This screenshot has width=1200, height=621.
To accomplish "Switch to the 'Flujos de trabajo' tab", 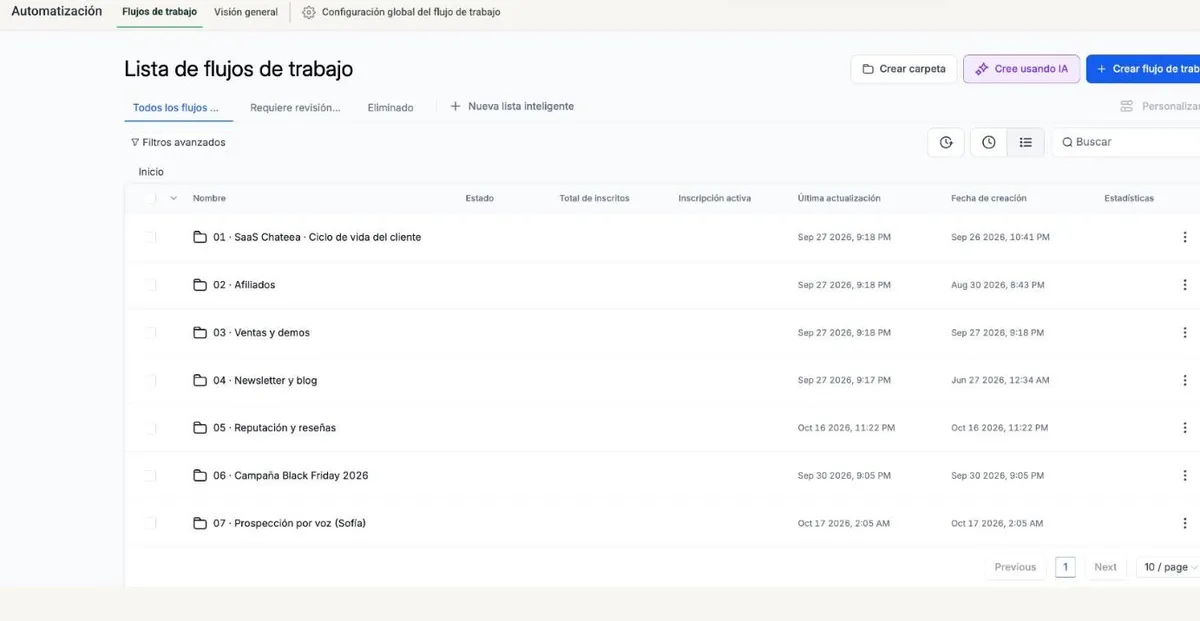I will pyautogui.click(x=159, y=12).
